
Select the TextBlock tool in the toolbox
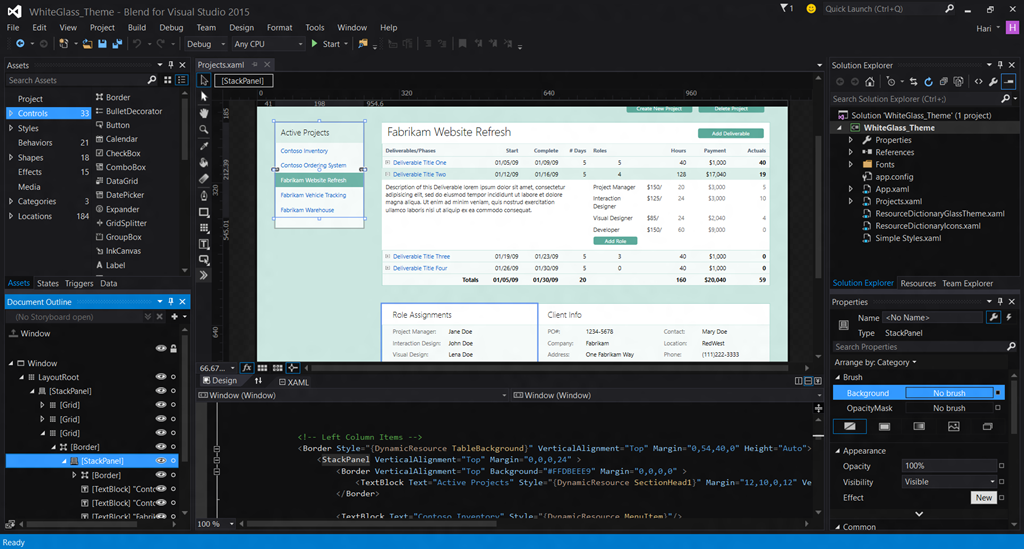(204, 244)
